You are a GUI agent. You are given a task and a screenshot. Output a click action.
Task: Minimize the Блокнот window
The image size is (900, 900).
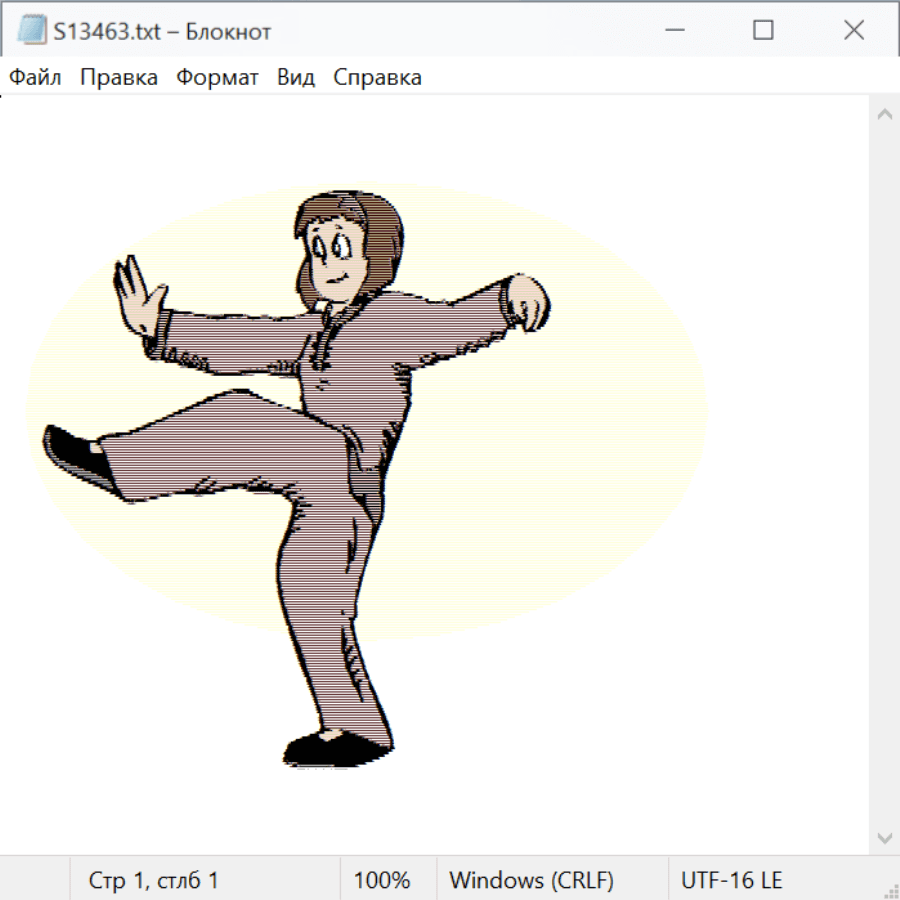673,31
